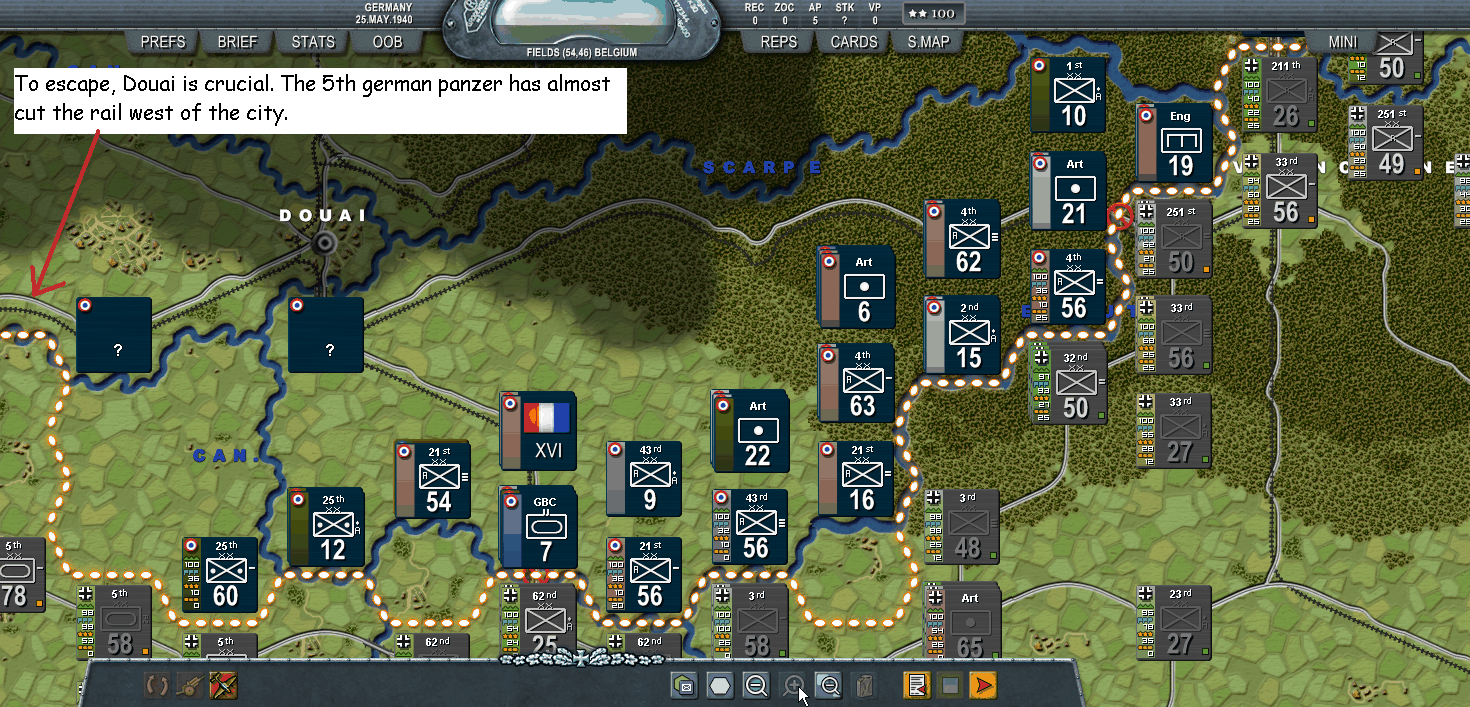This screenshot has width=1470, height=707.
Task: Select the XVI corps HQ flag unit
Action: pos(538,431)
